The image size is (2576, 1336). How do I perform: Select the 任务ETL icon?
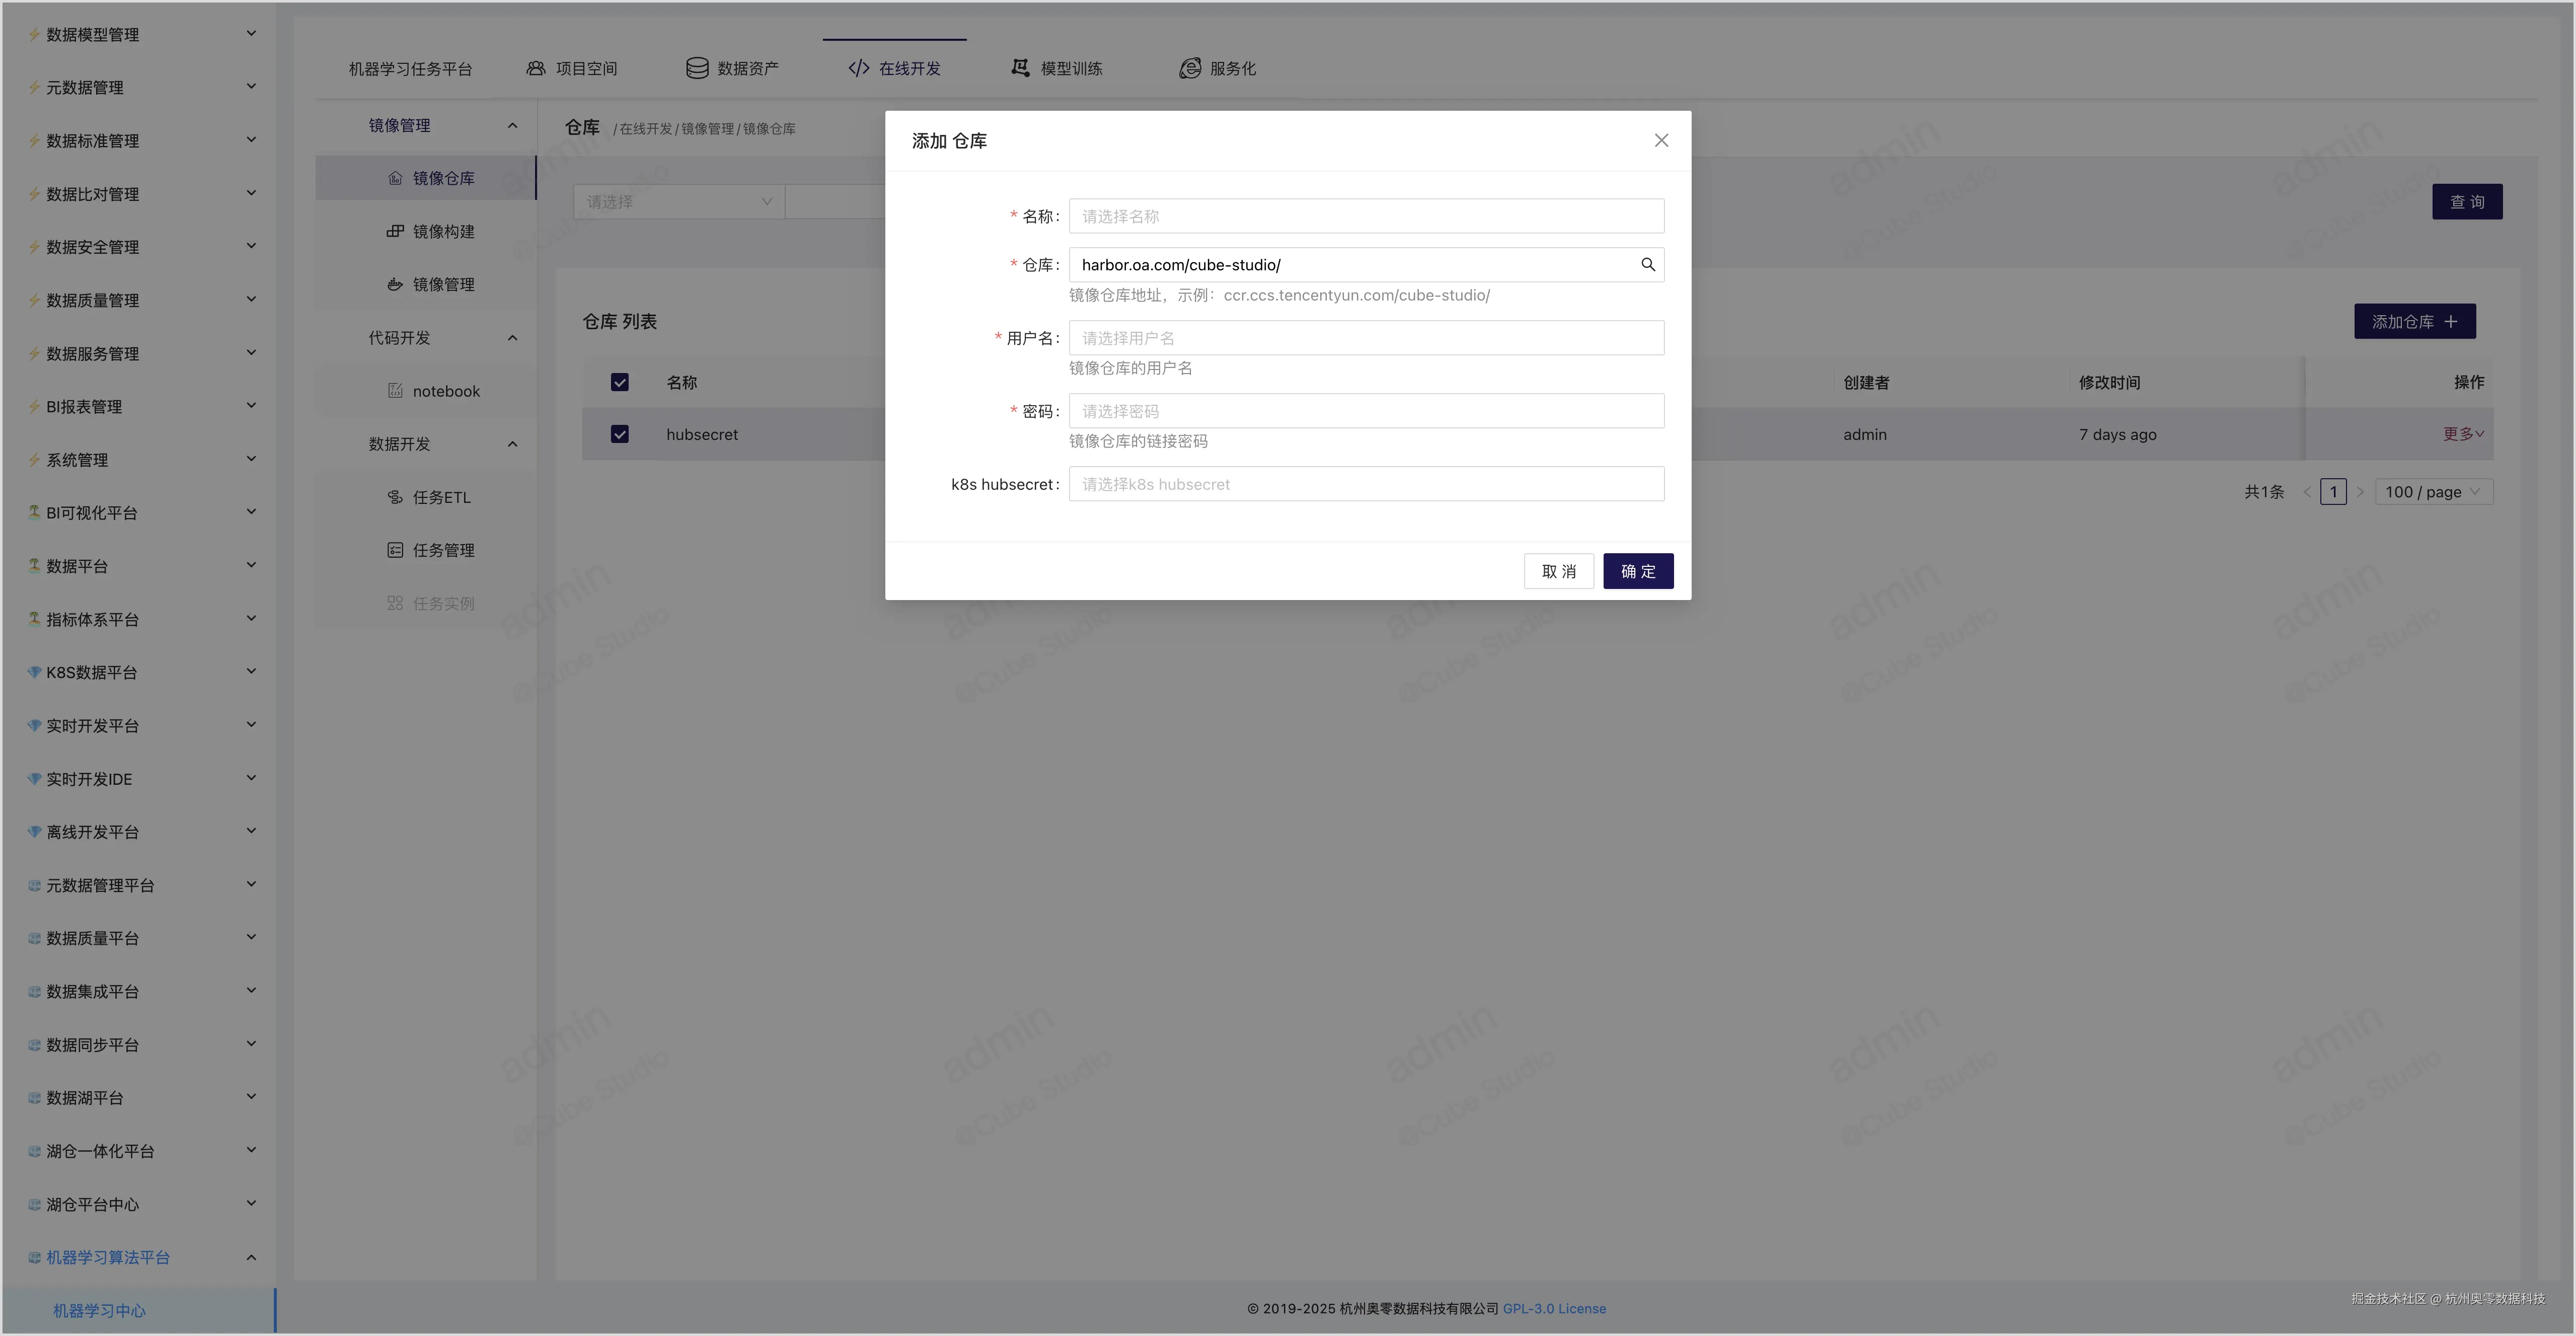pos(395,496)
